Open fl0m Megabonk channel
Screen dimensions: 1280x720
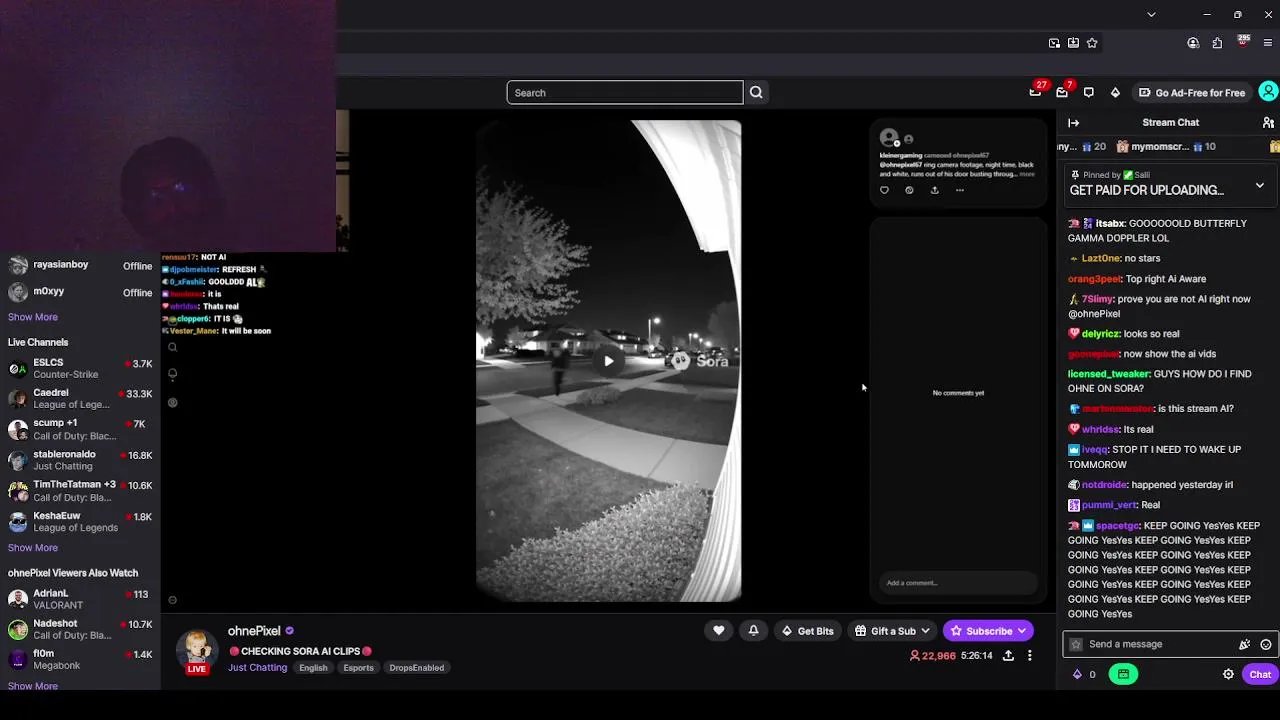click(x=80, y=659)
